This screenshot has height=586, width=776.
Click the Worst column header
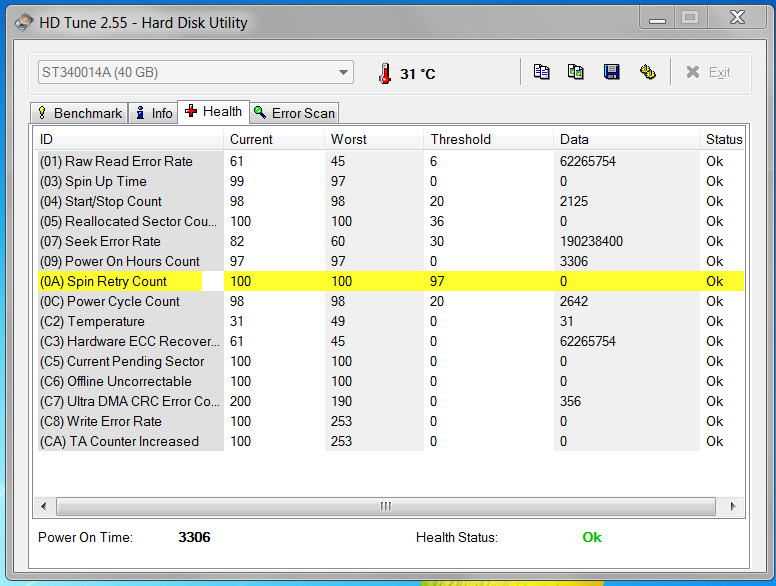pos(374,139)
